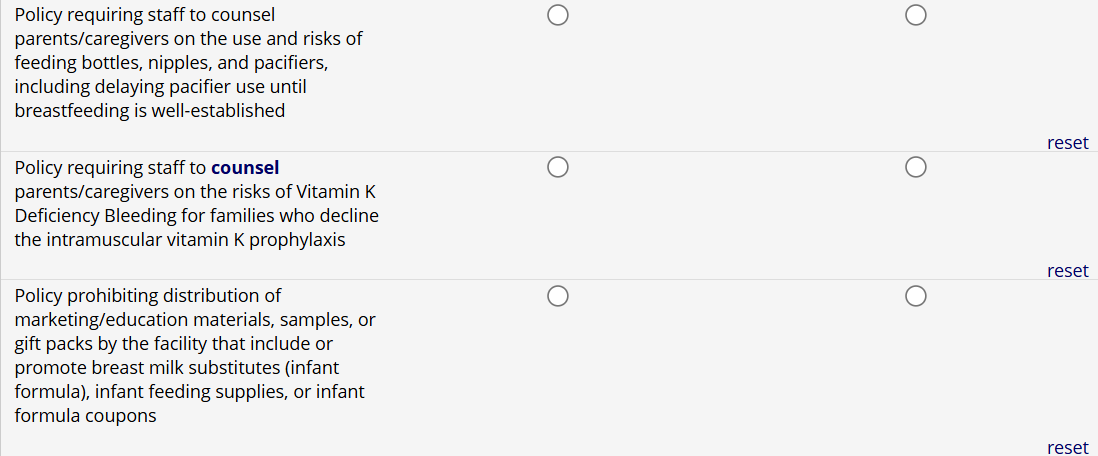Click 'breastfeeding is well-established' text

pos(150,111)
